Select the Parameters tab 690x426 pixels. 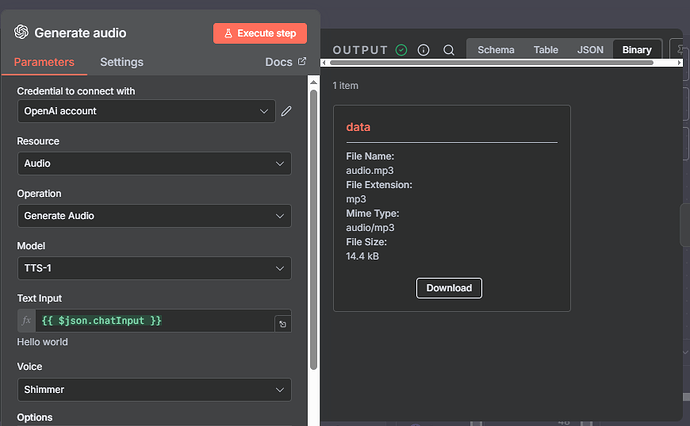tap(44, 62)
